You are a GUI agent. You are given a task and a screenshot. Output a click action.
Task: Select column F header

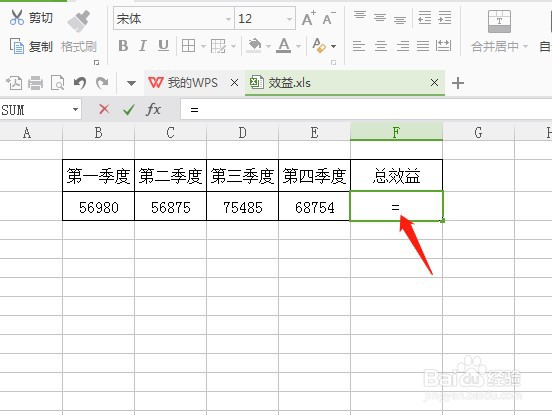pyautogui.click(x=396, y=132)
